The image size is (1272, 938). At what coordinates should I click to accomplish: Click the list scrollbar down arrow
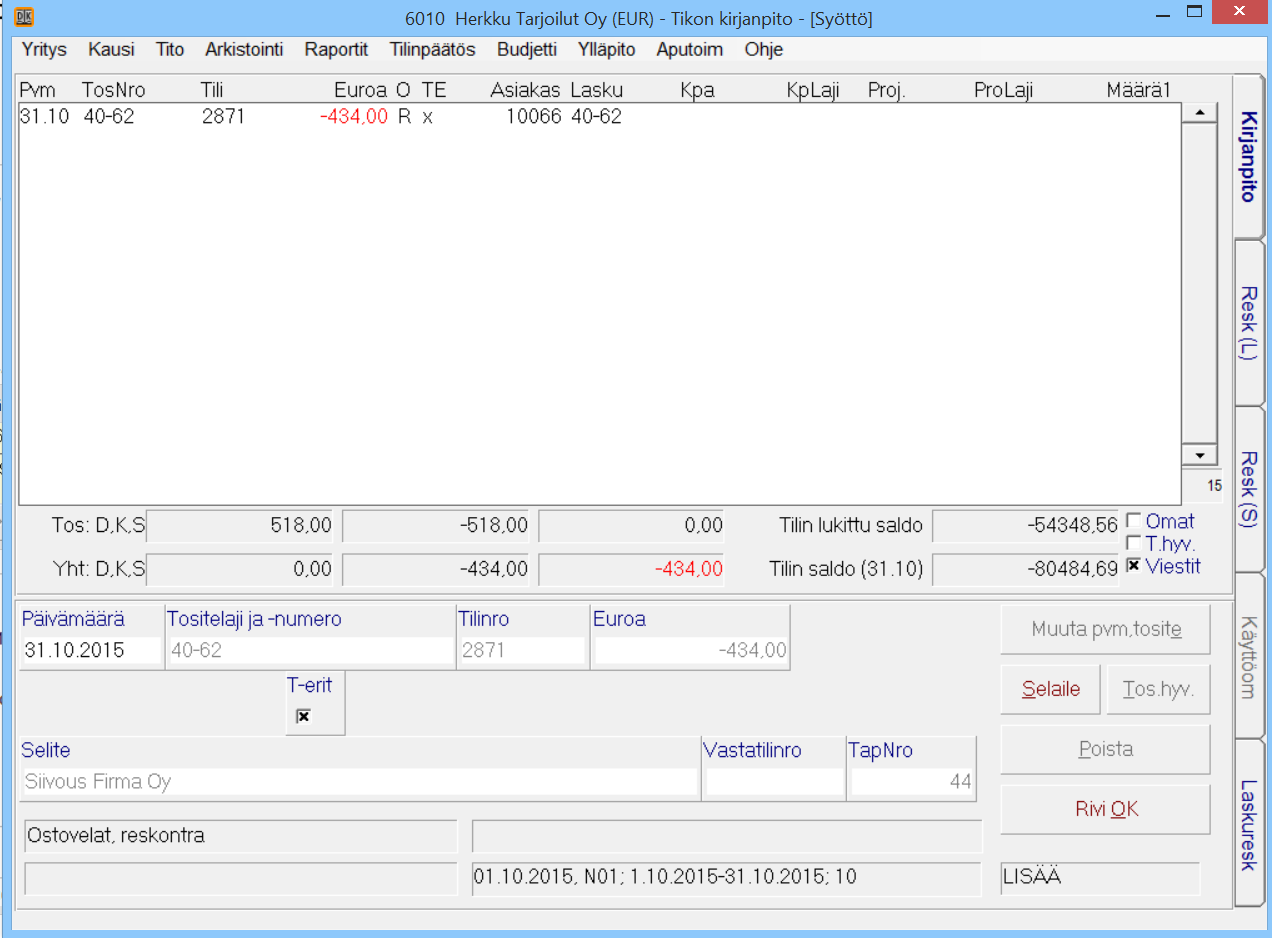pos(1199,455)
